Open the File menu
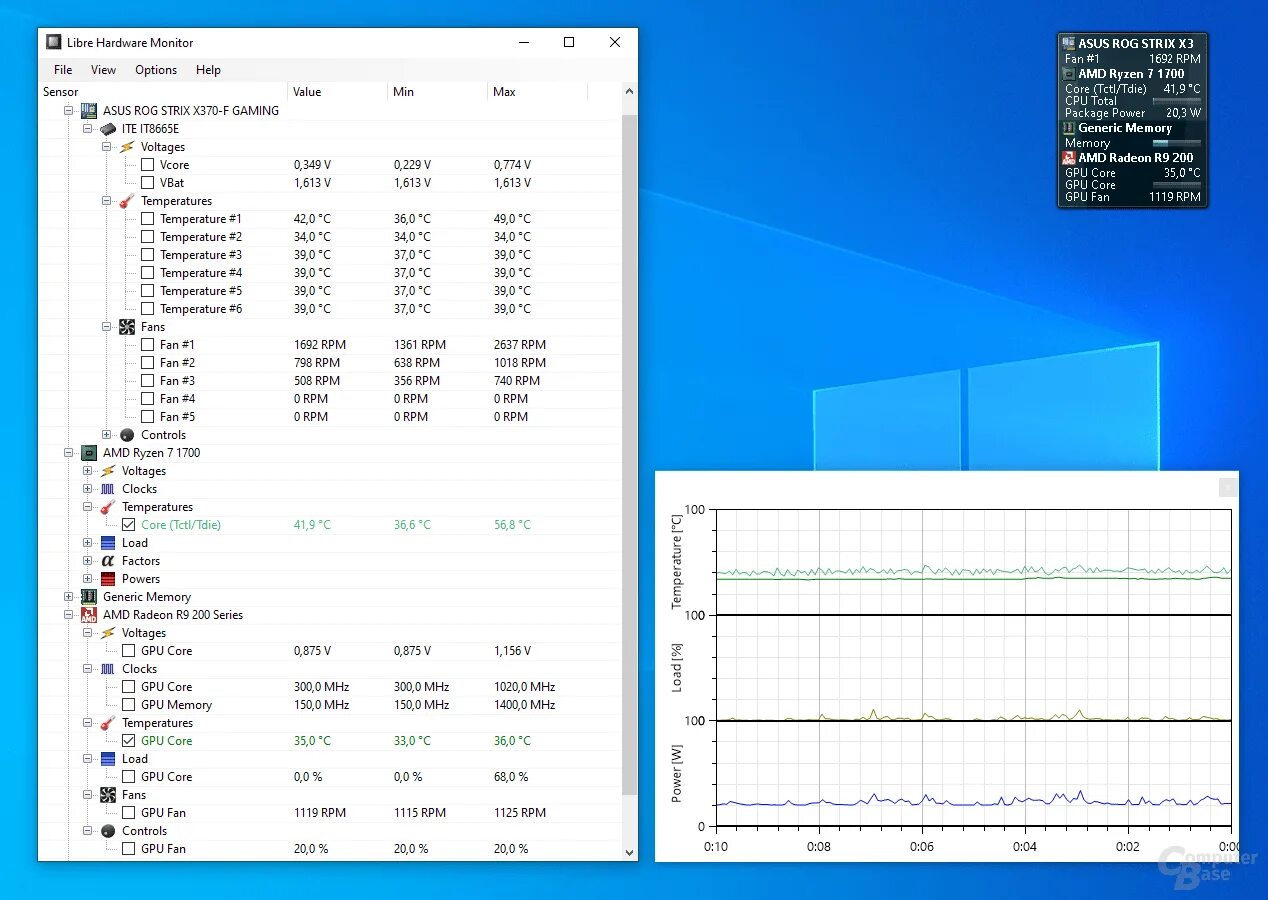The height and width of the screenshot is (900, 1268). pos(63,70)
